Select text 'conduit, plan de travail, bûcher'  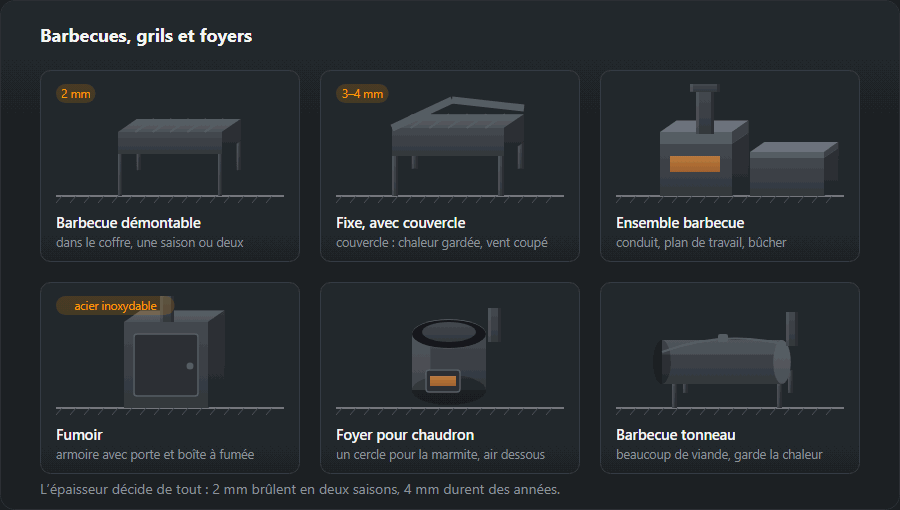(701, 243)
